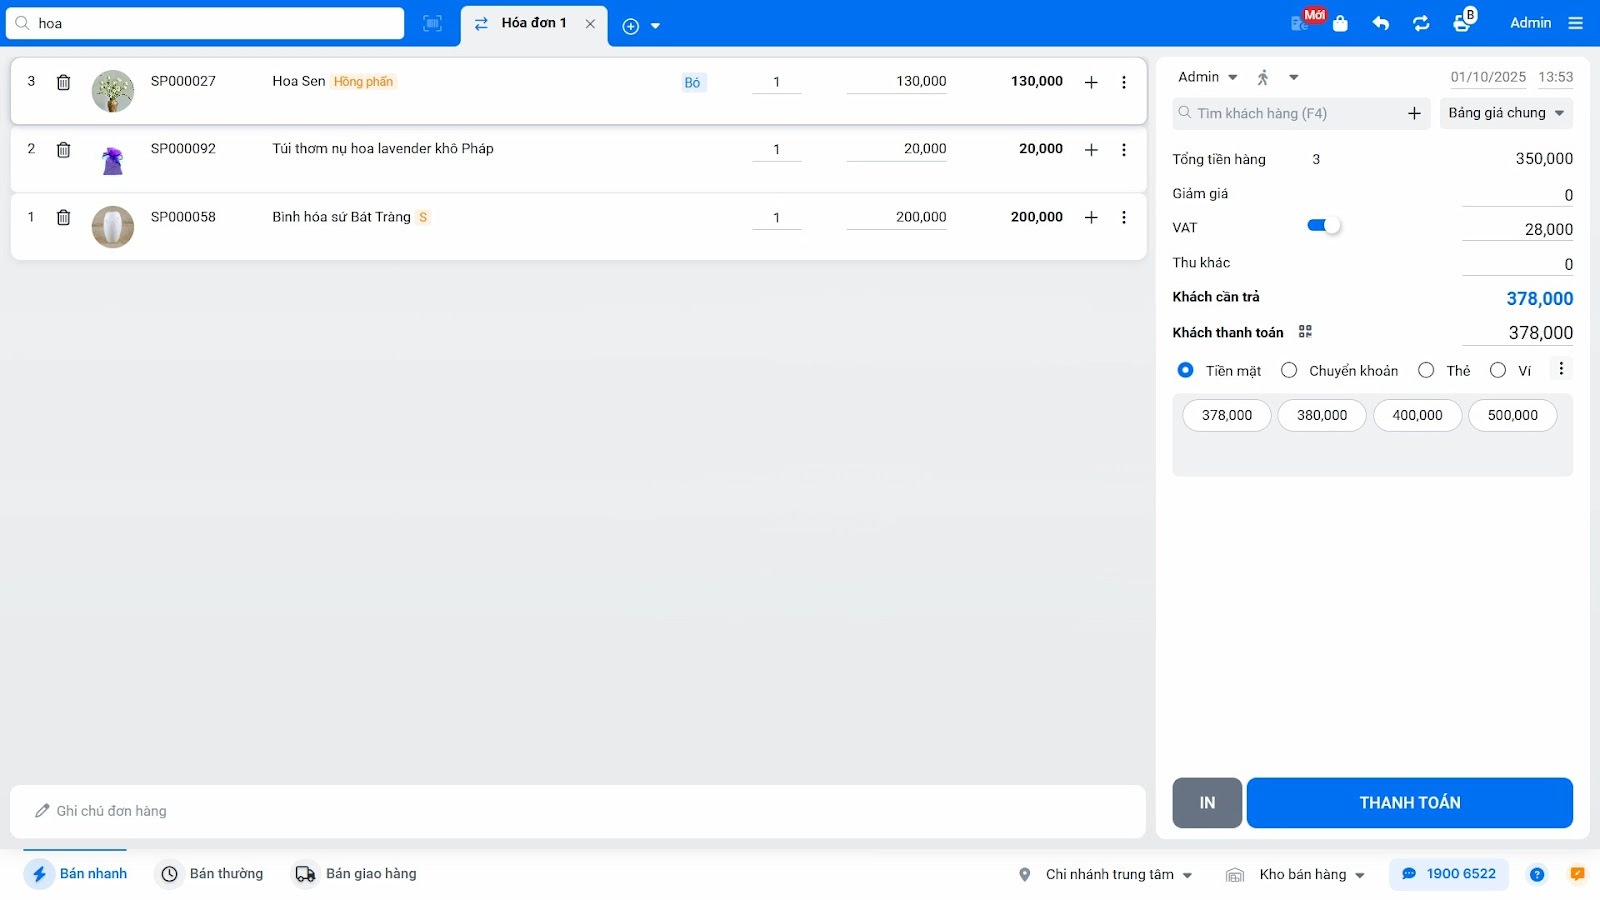
Task: Open the shopping bag orders icon
Action: 1341,24
